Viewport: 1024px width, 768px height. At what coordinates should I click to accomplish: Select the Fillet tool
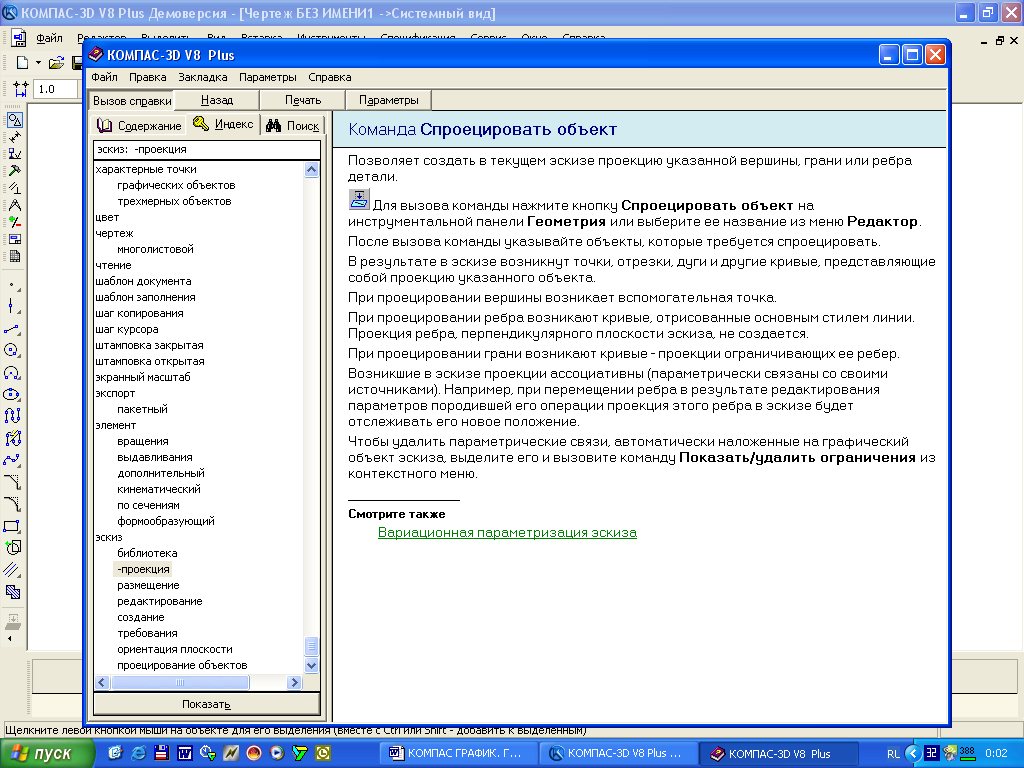click(12, 504)
